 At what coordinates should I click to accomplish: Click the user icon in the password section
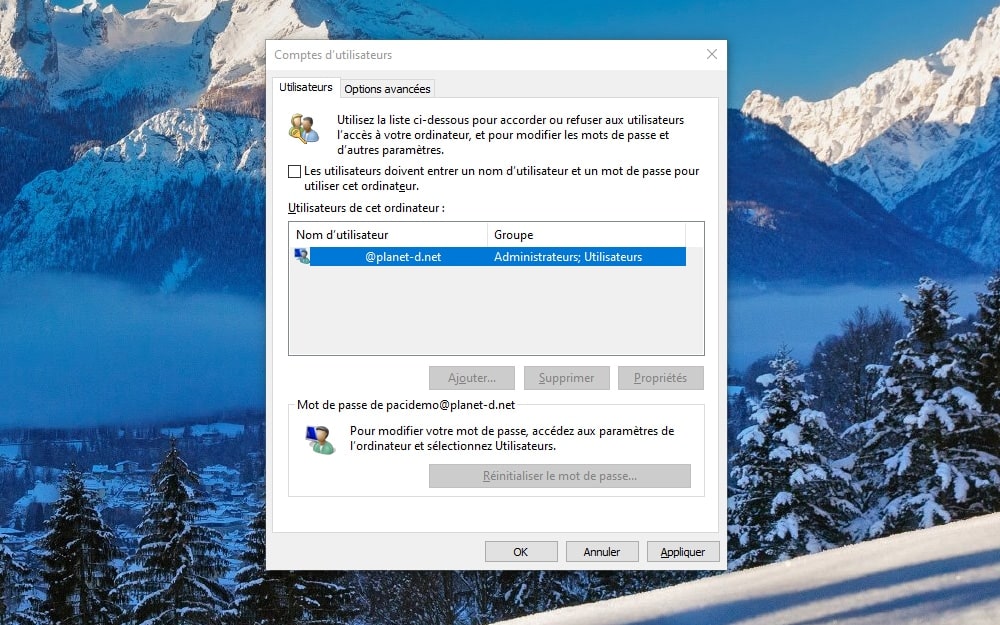[320, 439]
